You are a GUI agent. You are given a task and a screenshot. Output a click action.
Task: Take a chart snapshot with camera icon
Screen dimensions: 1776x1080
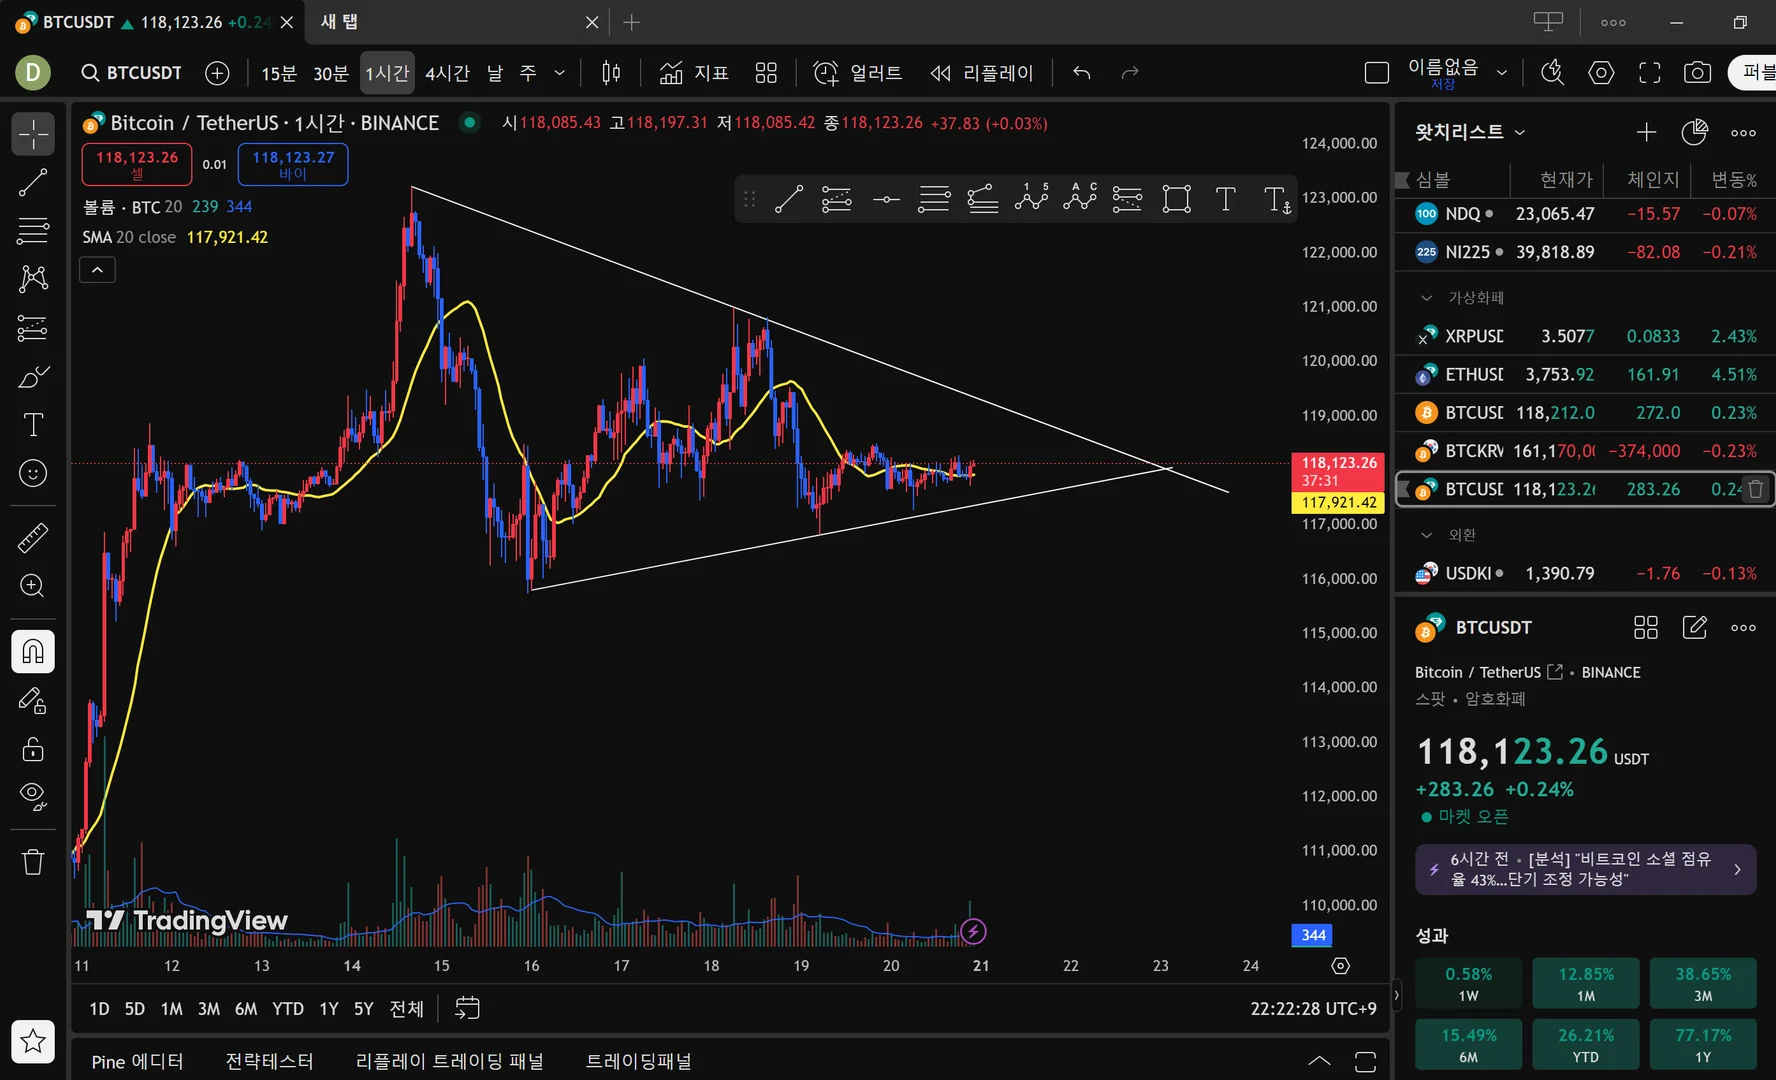point(1697,73)
